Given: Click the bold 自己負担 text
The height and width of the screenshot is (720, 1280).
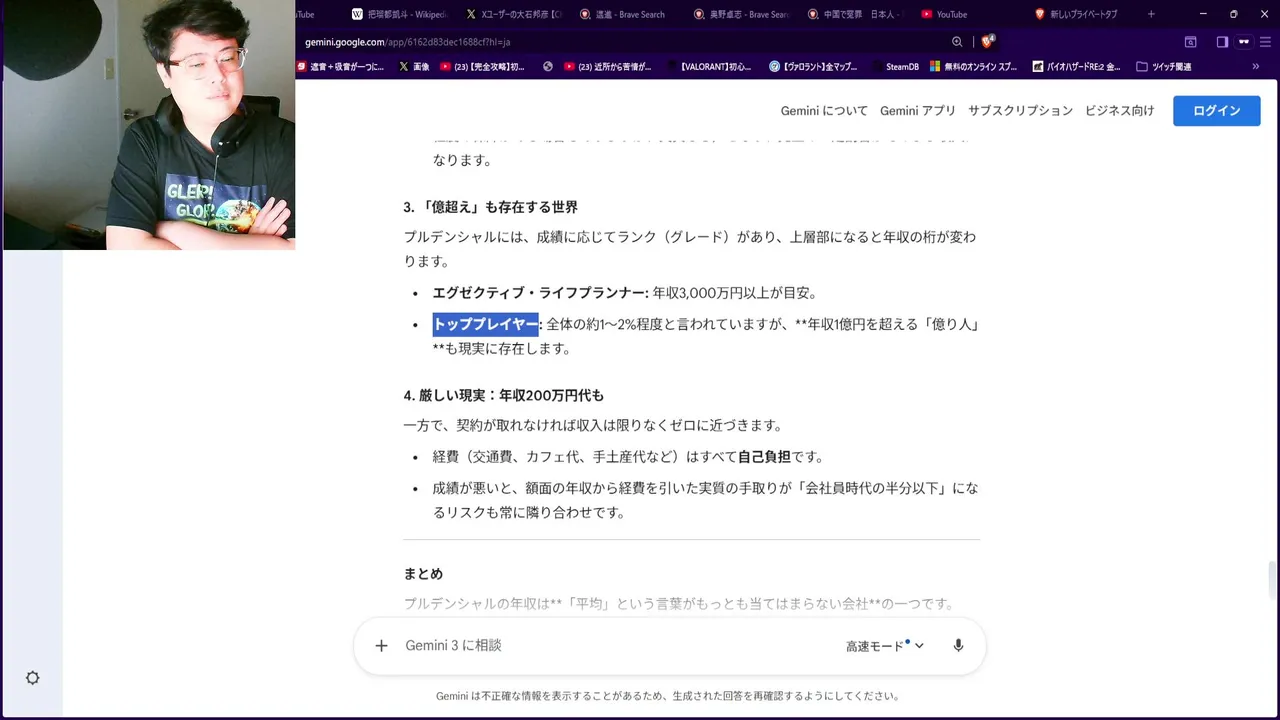Looking at the screenshot, I should tap(764, 457).
